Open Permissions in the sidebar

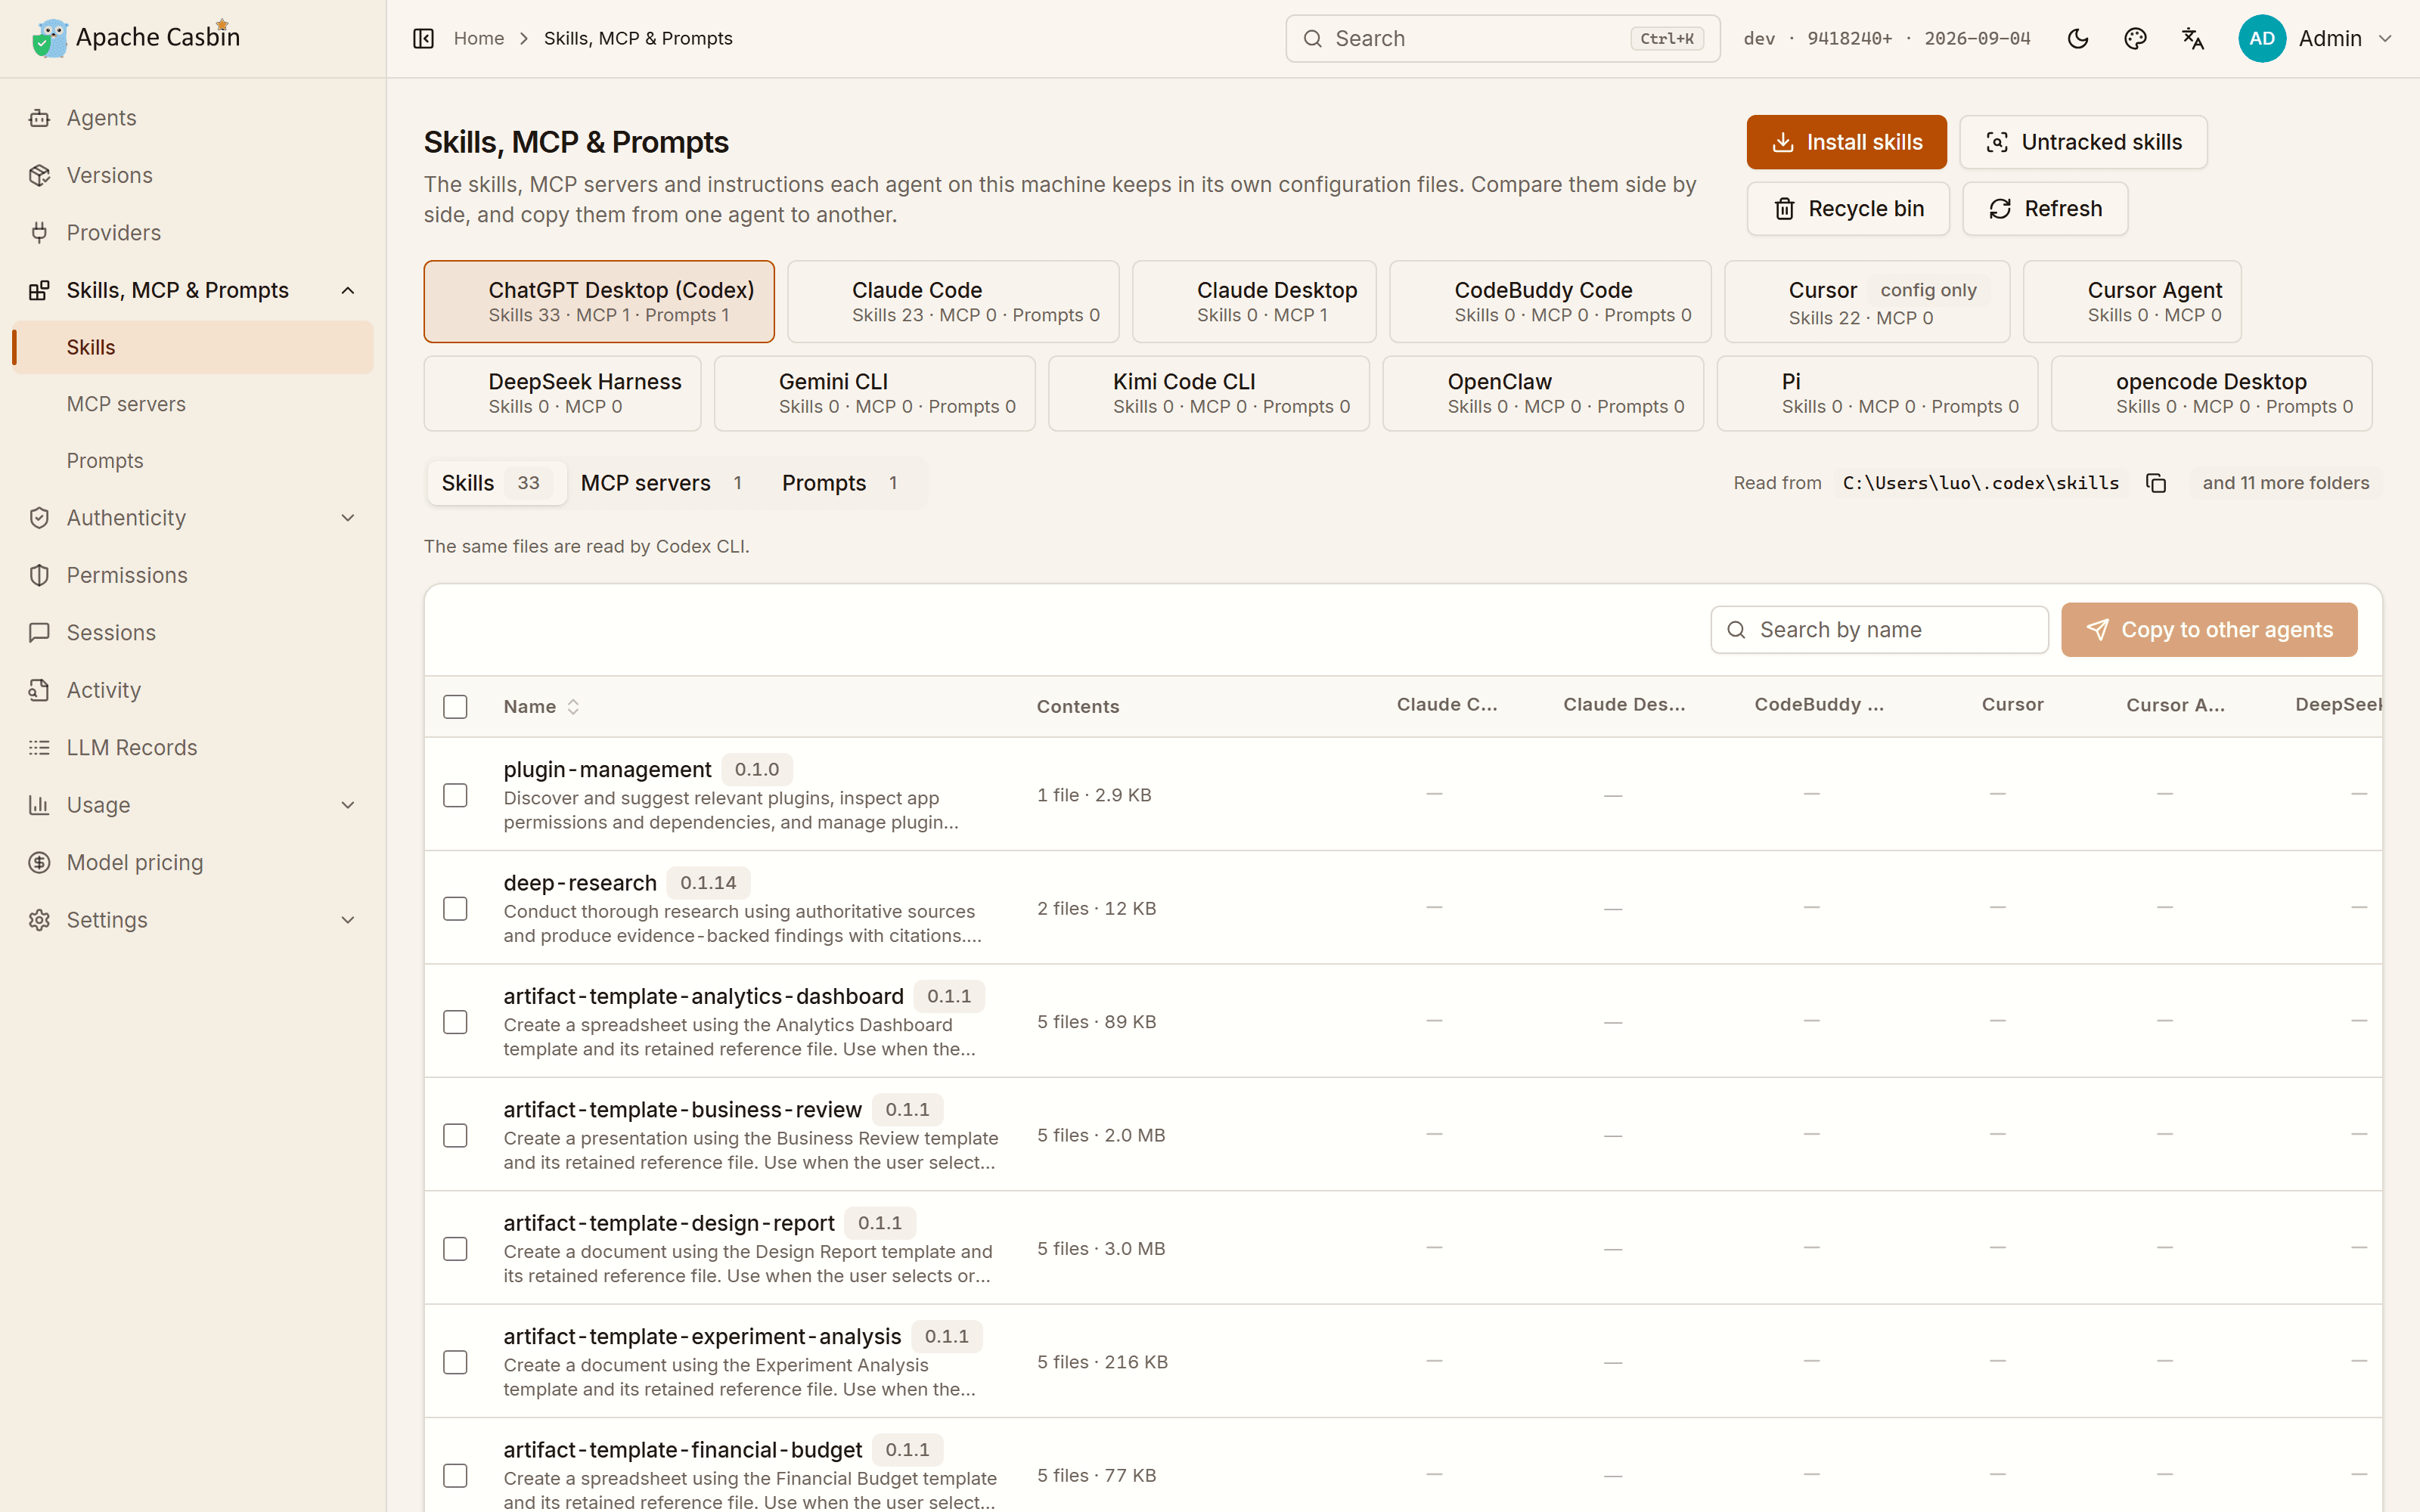pos(193,575)
